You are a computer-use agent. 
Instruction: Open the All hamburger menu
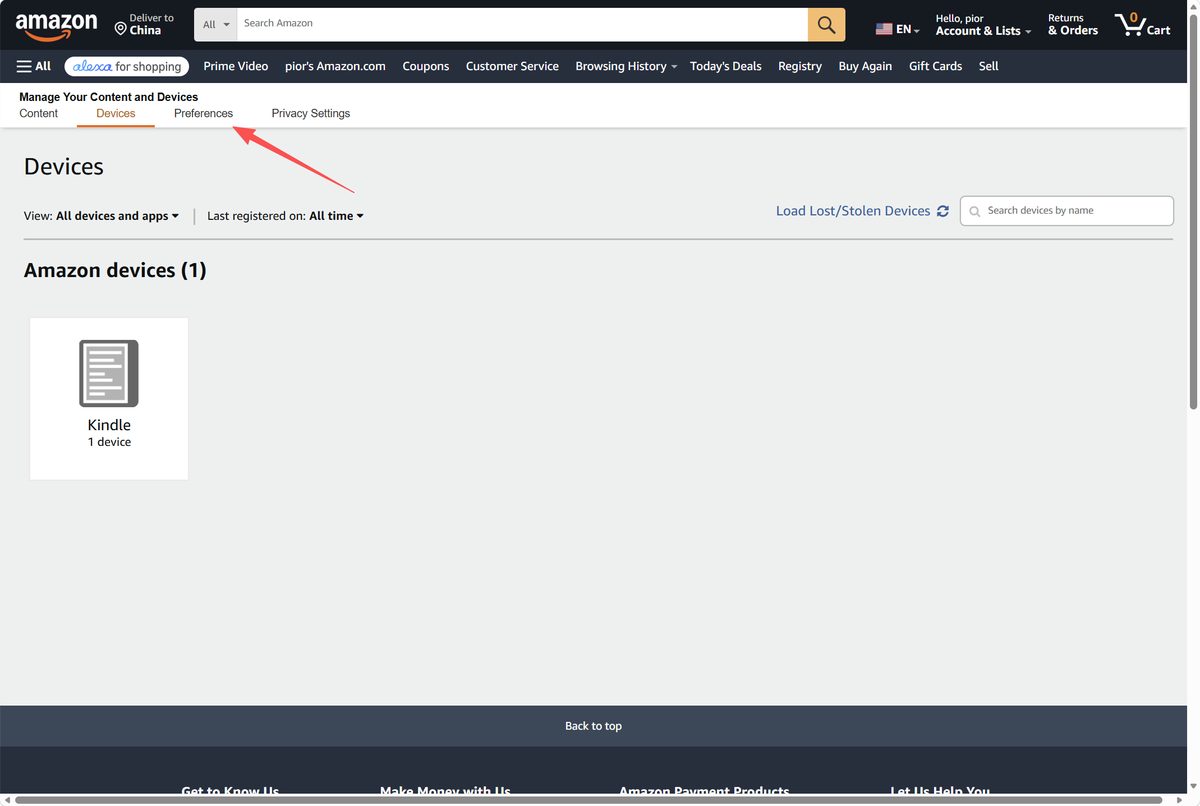pyautogui.click(x=34, y=66)
